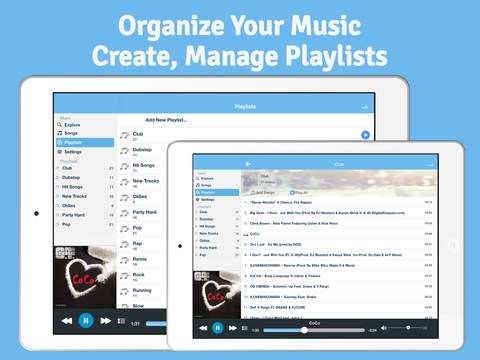
Task: Tap Add Songs under the Club banner
Action: [x=263, y=192]
